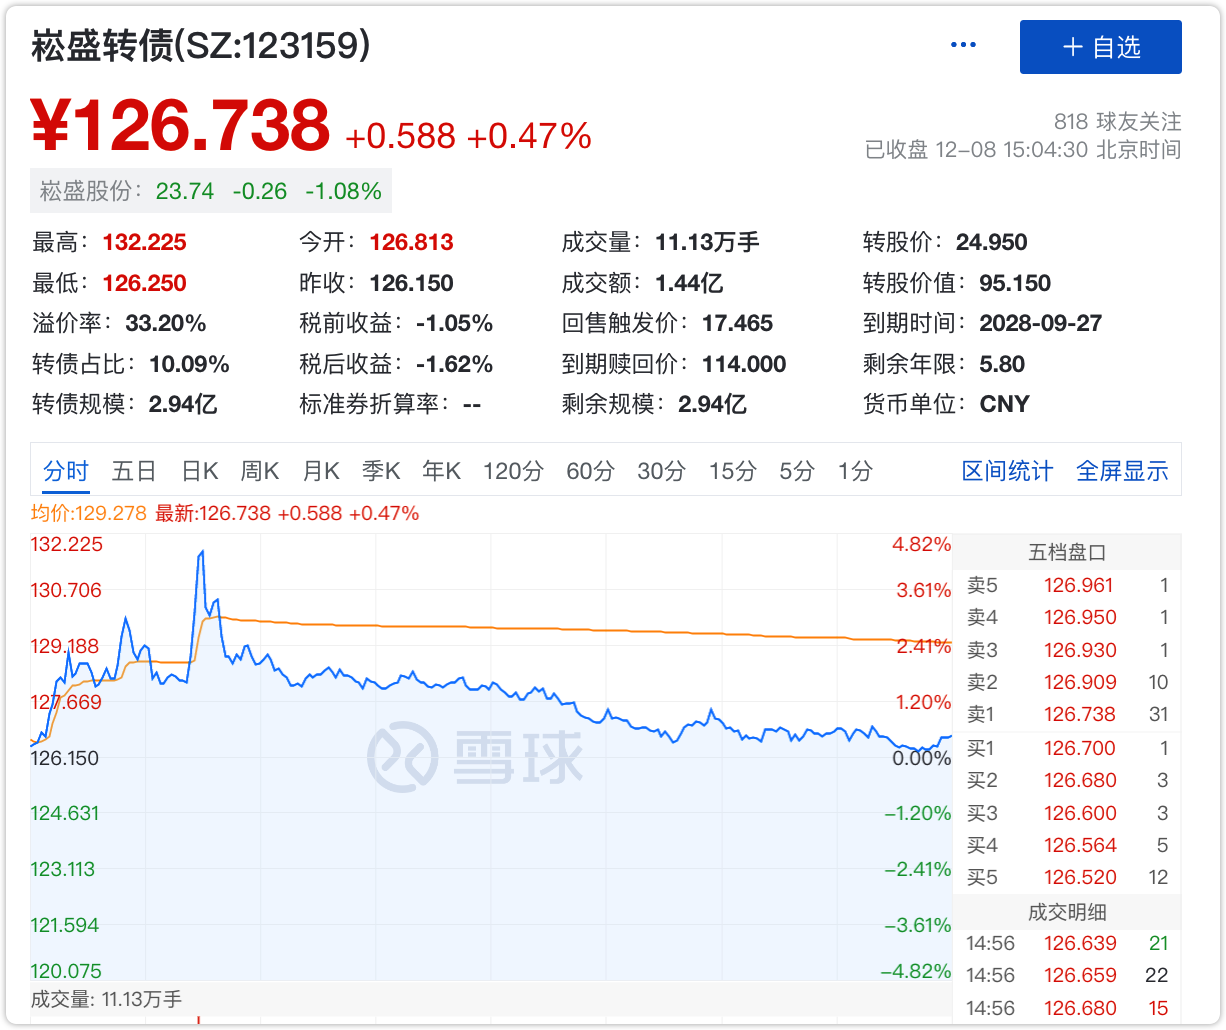Screen dimensions: 1226x1030
Task: Select the 30分 interval chart
Action: tap(661, 471)
